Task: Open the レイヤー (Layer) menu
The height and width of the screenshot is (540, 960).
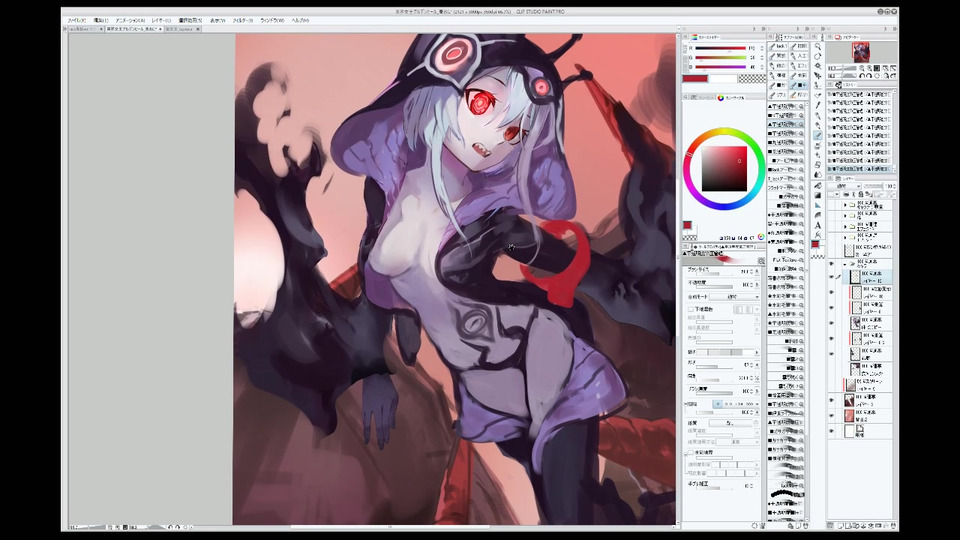Action: (x=161, y=20)
